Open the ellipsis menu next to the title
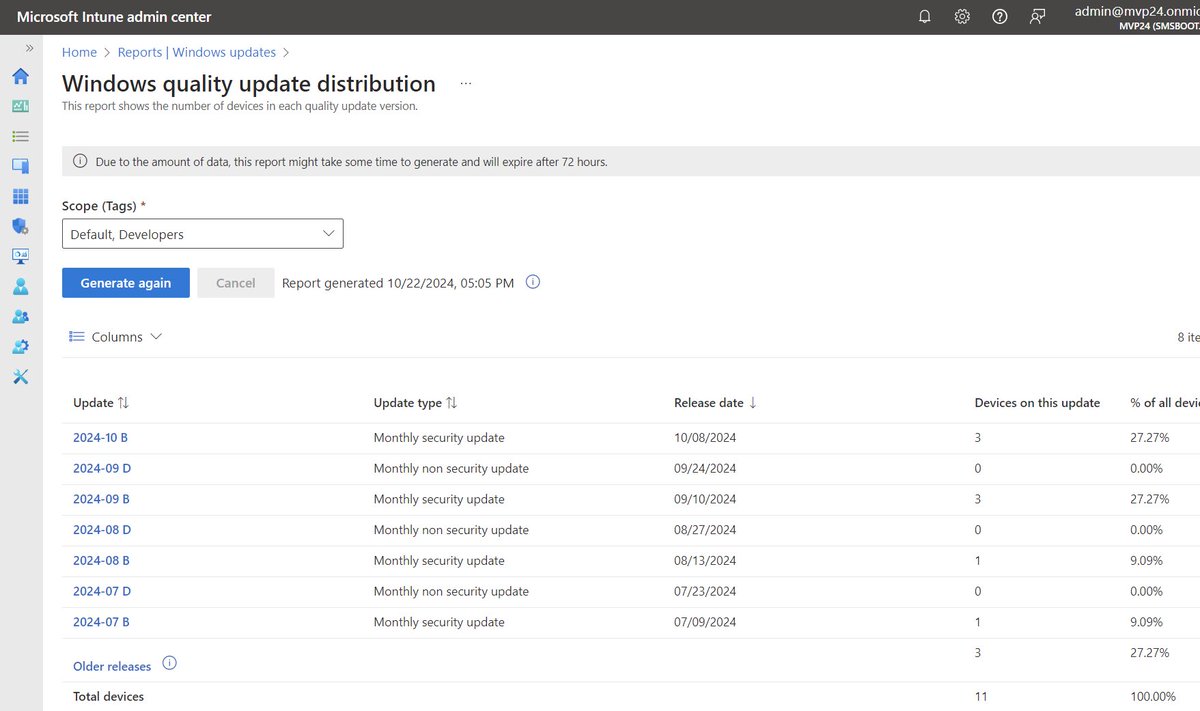 pyautogui.click(x=466, y=84)
